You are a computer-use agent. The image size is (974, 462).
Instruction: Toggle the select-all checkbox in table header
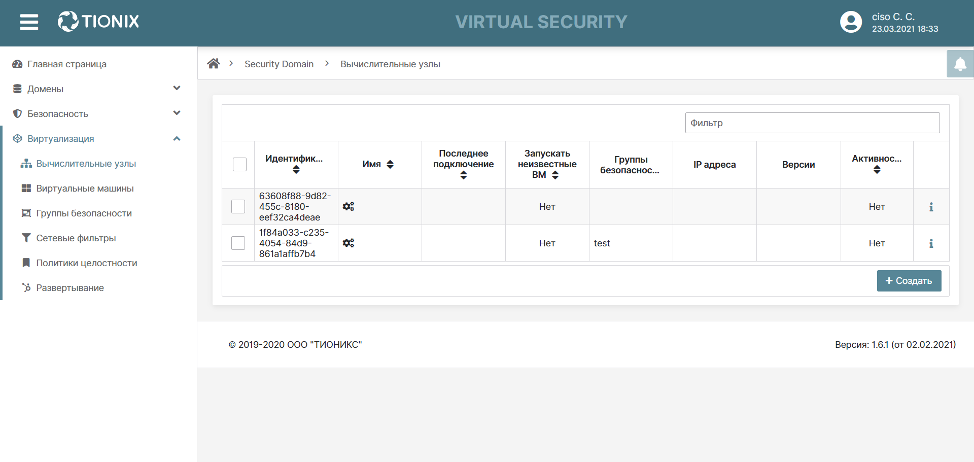[x=239, y=165]
